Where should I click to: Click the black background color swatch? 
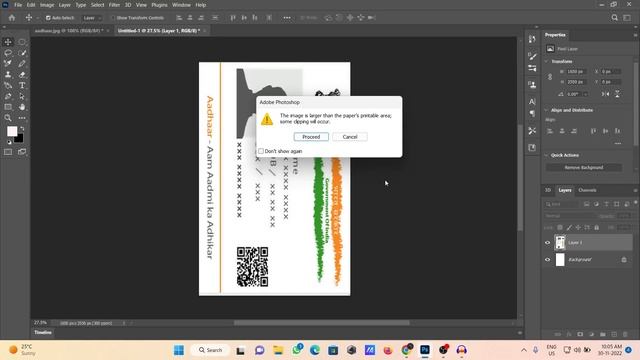tap(19, 139)
